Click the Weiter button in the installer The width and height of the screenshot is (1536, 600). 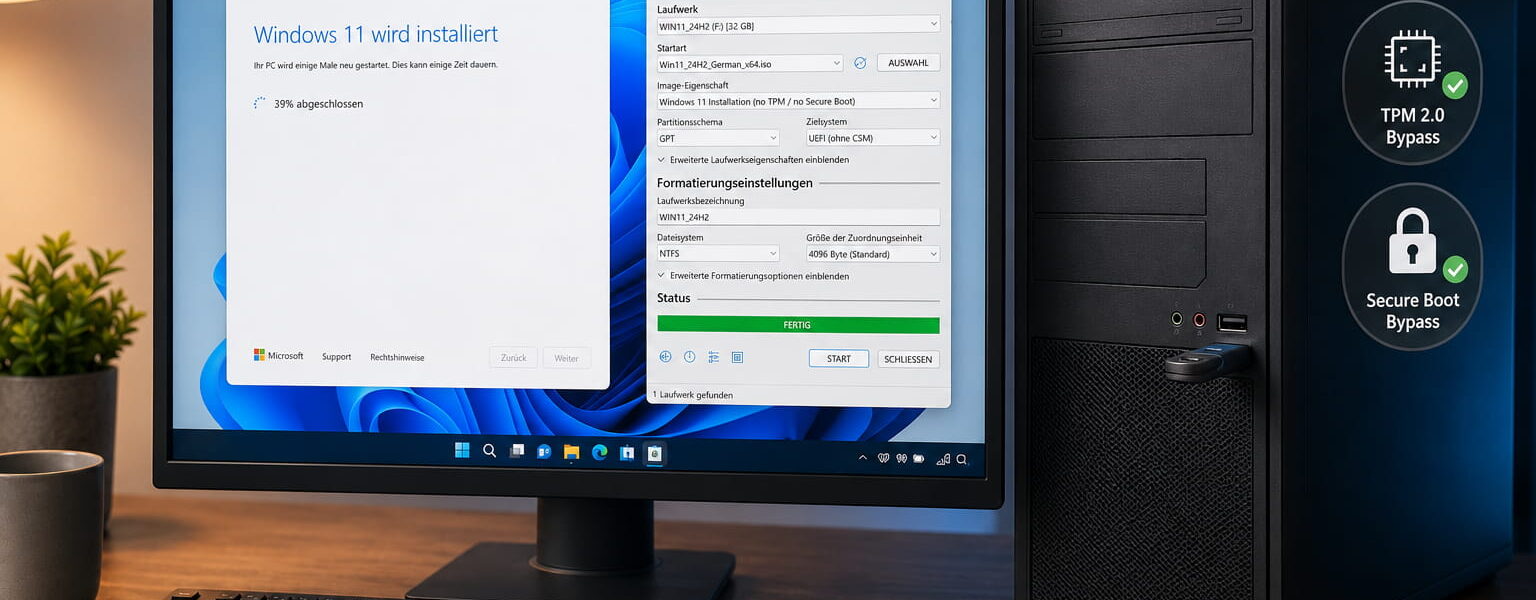point(567,357)
